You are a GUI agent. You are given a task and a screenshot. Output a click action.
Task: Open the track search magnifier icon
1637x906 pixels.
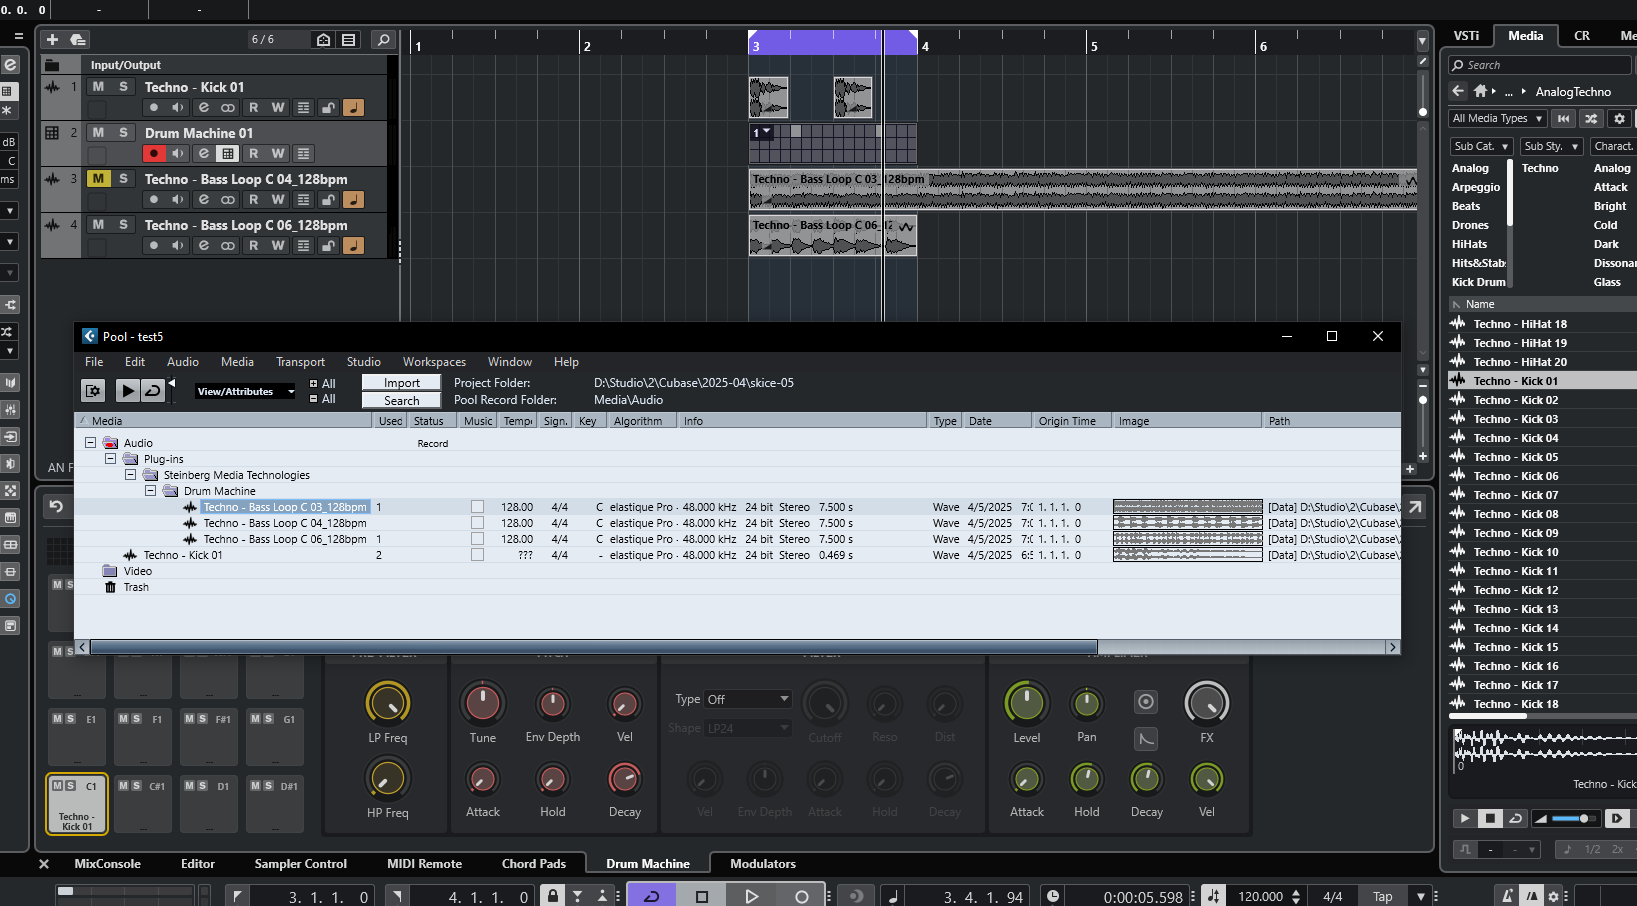click(x=383, y=40)
